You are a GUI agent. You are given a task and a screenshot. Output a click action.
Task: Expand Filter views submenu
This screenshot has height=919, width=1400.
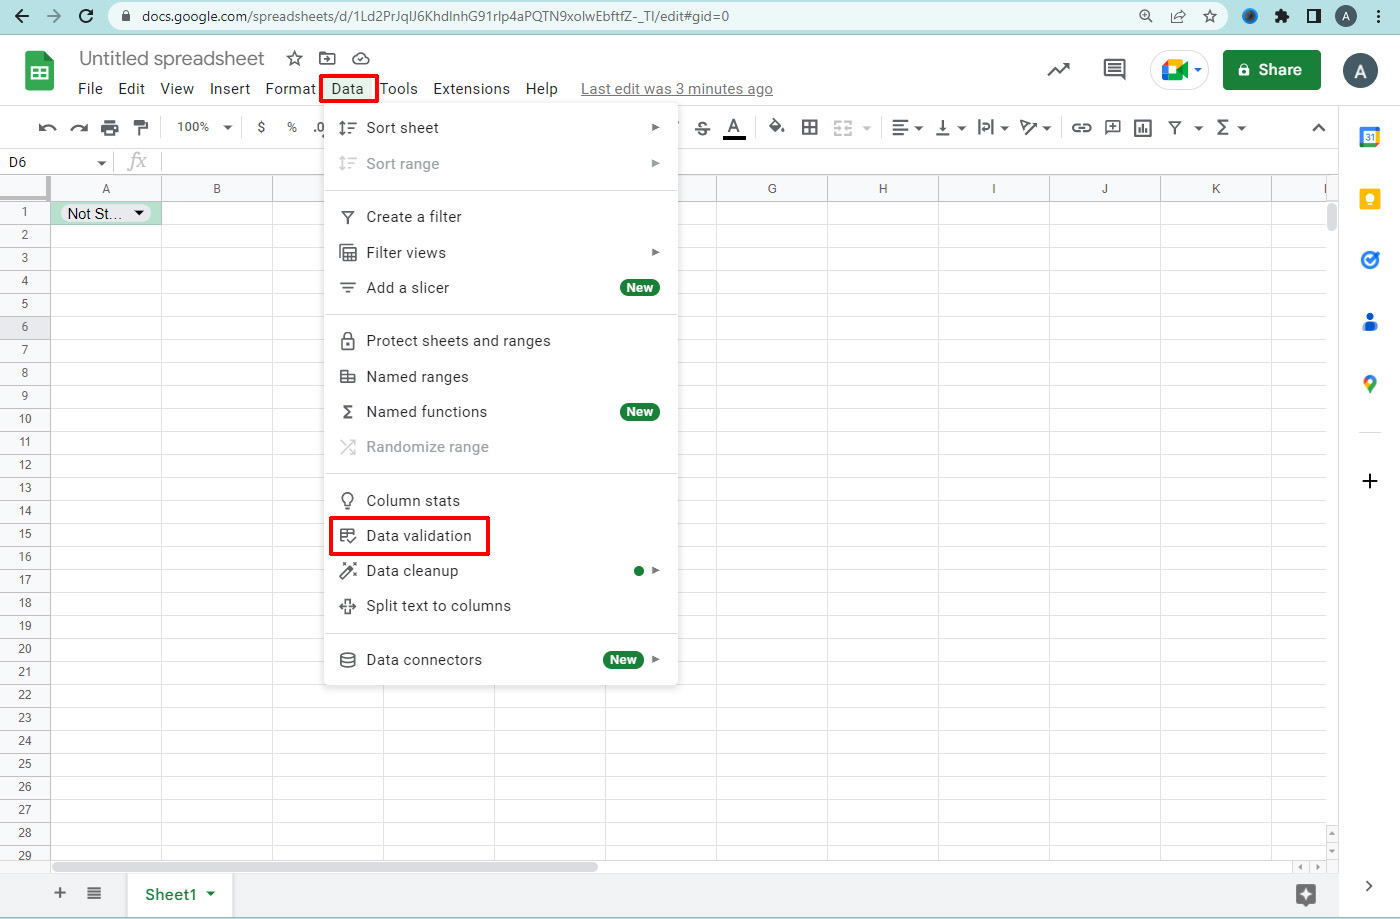501,253
